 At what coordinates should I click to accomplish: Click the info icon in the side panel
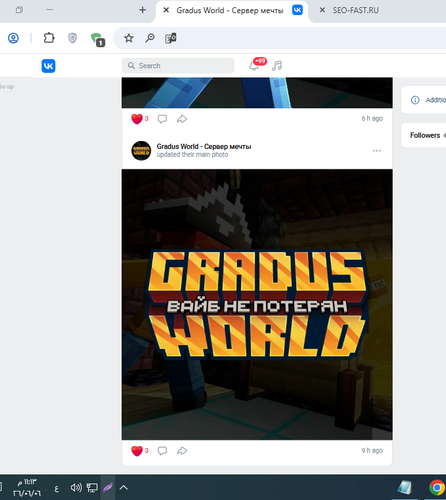pyautogui.click(x=415, y=100)
